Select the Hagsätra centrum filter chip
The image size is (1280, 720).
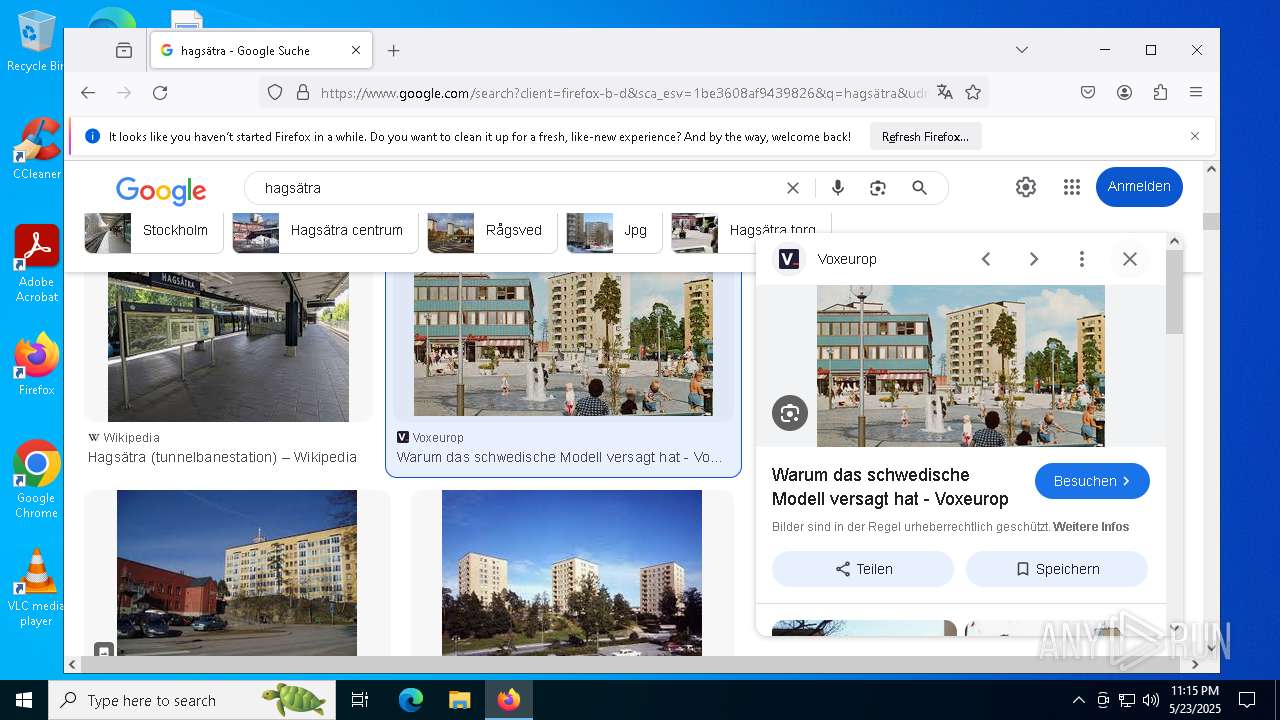tap(326, 231)
